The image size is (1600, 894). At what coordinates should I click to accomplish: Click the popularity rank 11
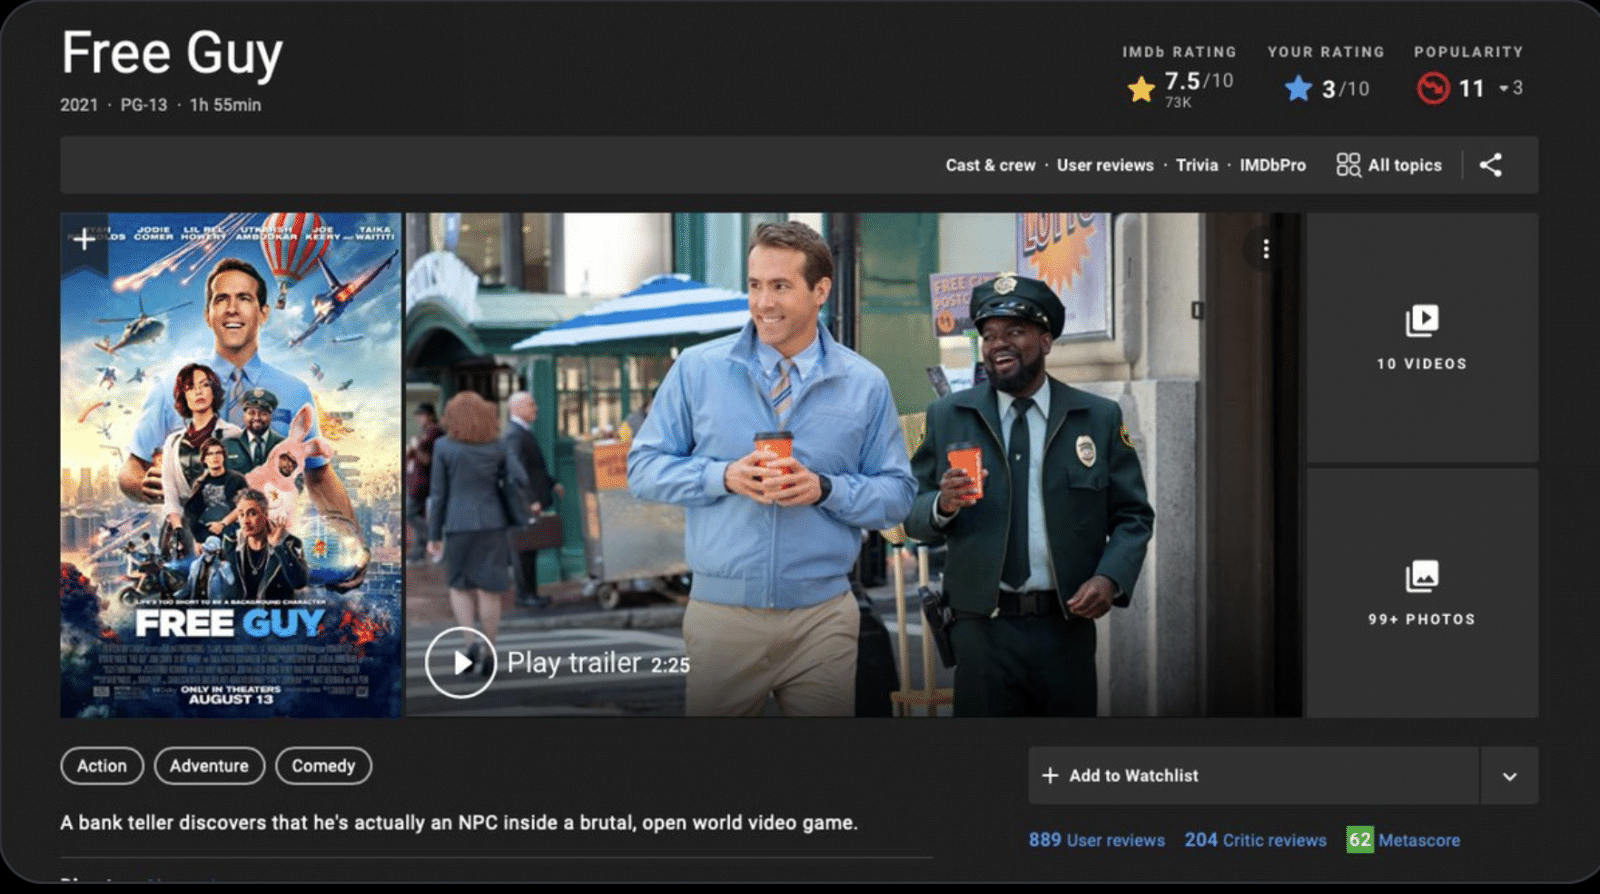pos(1471,88)
